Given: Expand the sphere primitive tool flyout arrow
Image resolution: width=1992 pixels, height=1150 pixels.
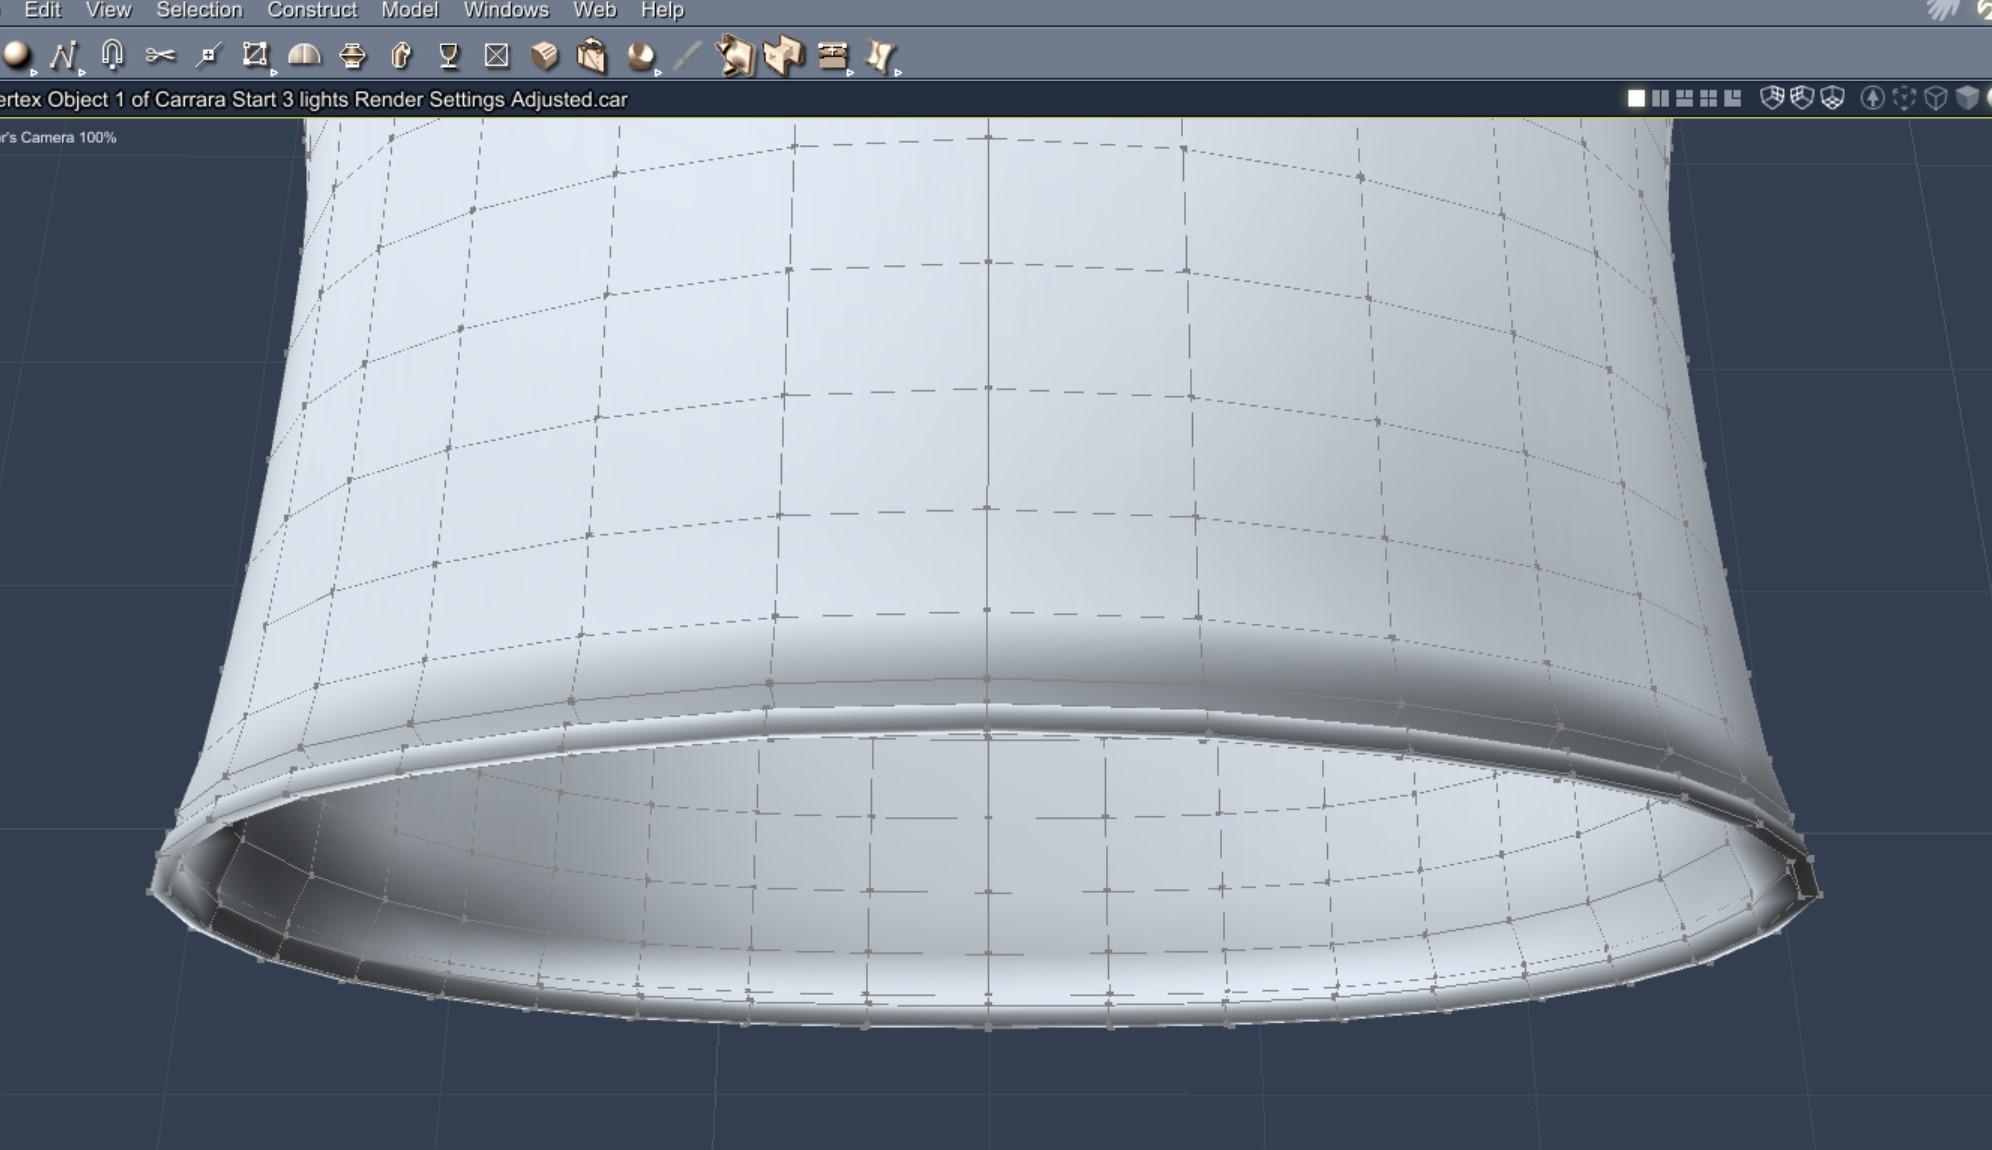Looking at the screenshot, I should (34, 72).
